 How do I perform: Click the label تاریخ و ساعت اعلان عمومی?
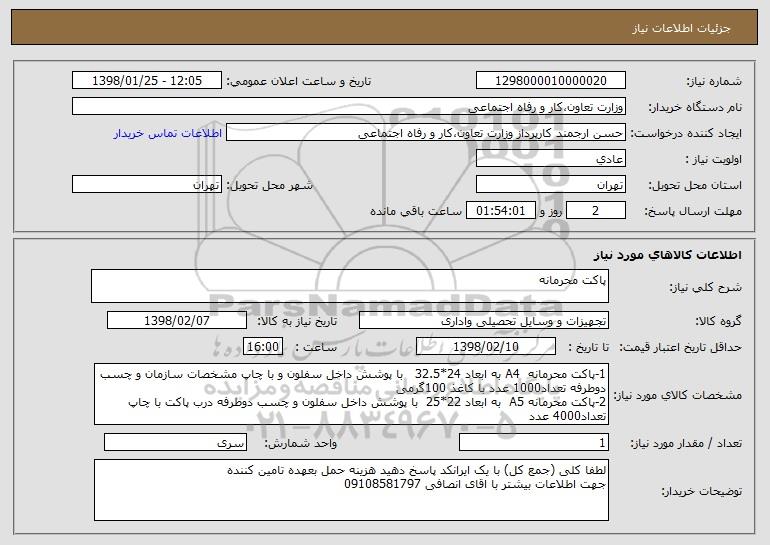click(299, 82)
